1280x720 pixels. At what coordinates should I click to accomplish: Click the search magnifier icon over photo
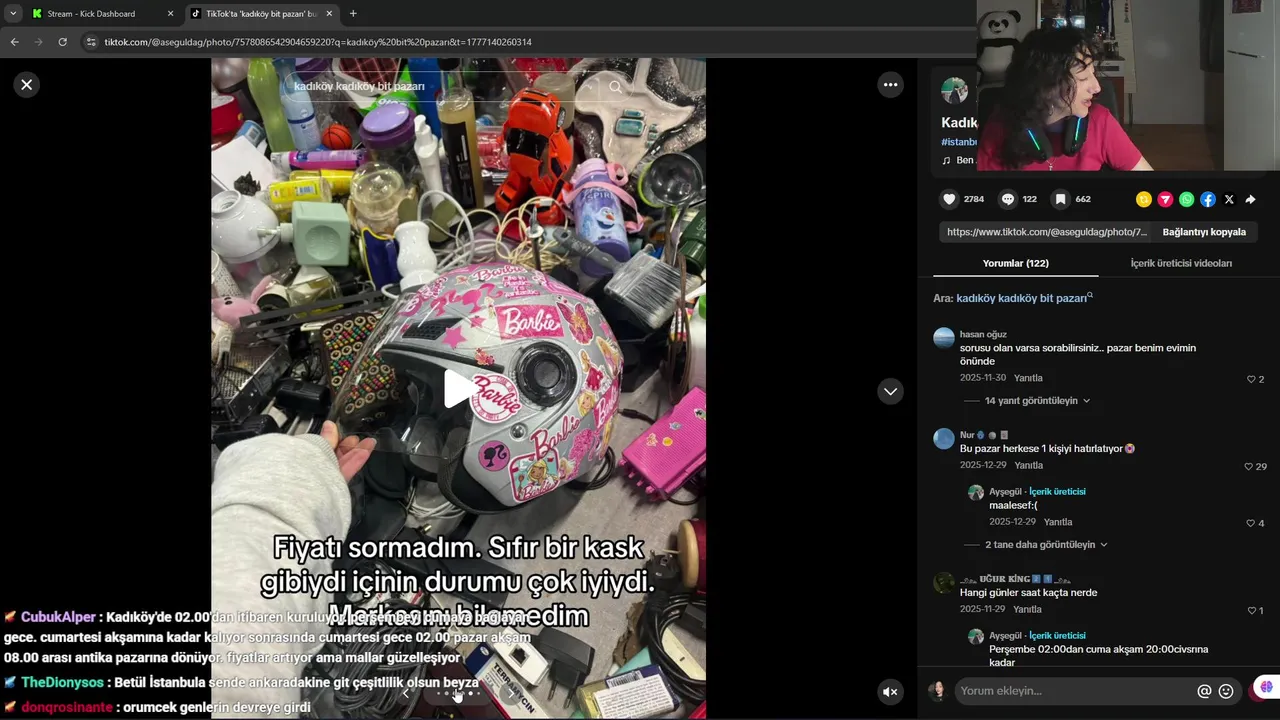pos(615,87)
